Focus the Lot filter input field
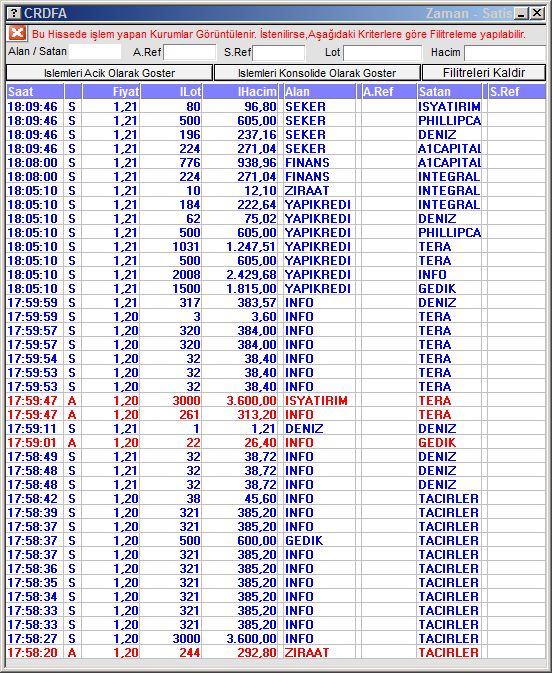This screenshot has height=673, width=552. [x=383, y=53]
